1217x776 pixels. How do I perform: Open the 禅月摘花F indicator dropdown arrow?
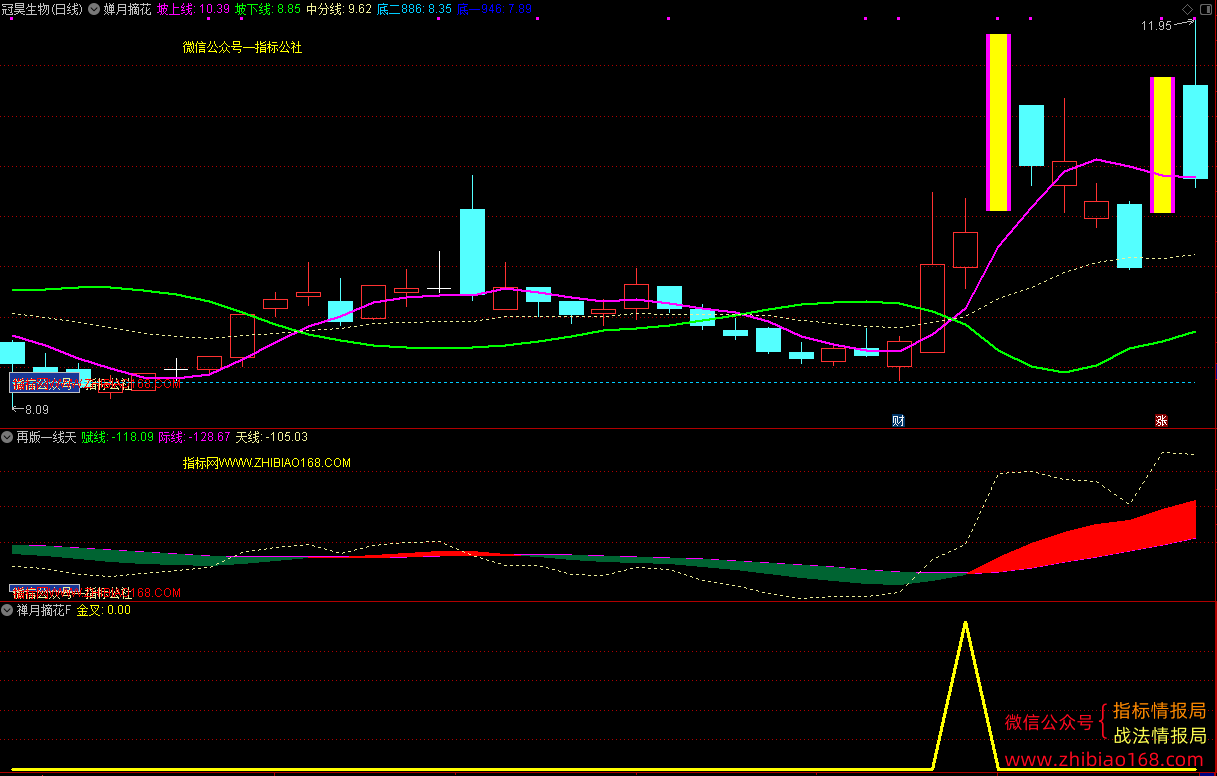tap(7, 609)
